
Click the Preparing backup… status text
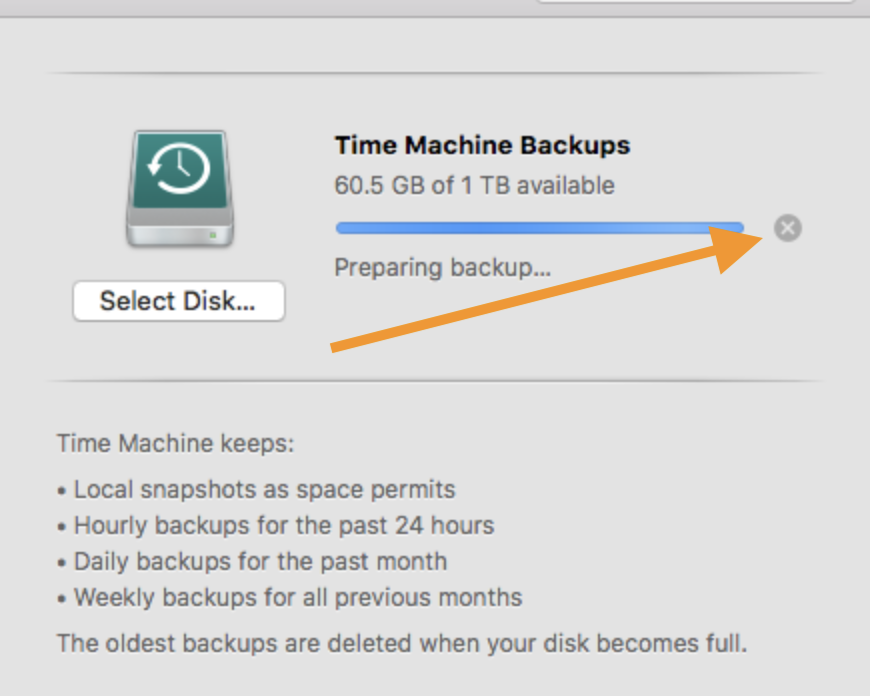pos(443,268)
